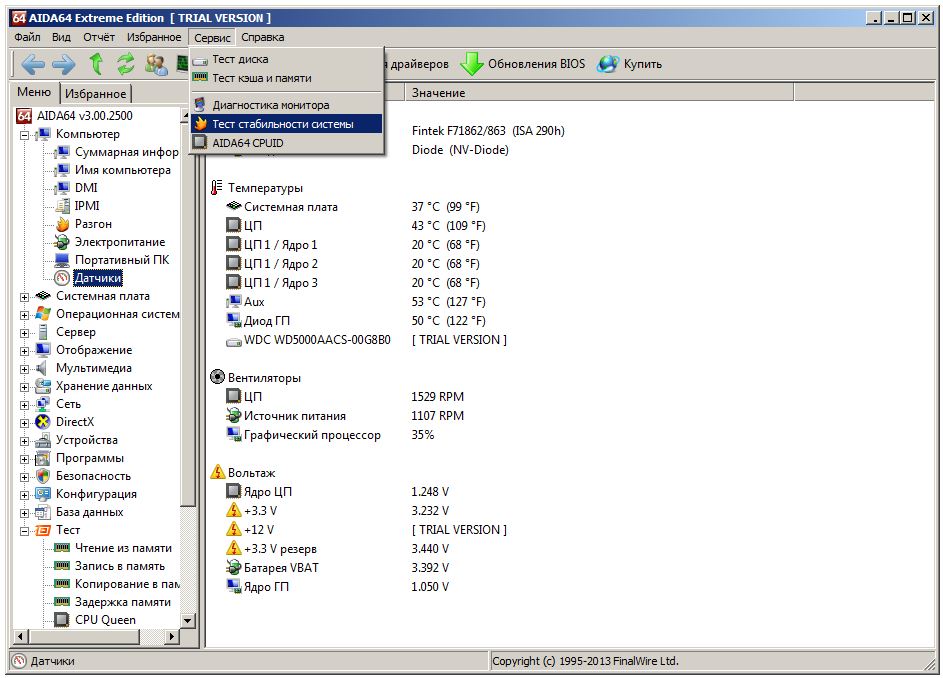
Task: Expand the База данных tree node
Action: click(24, 513)
